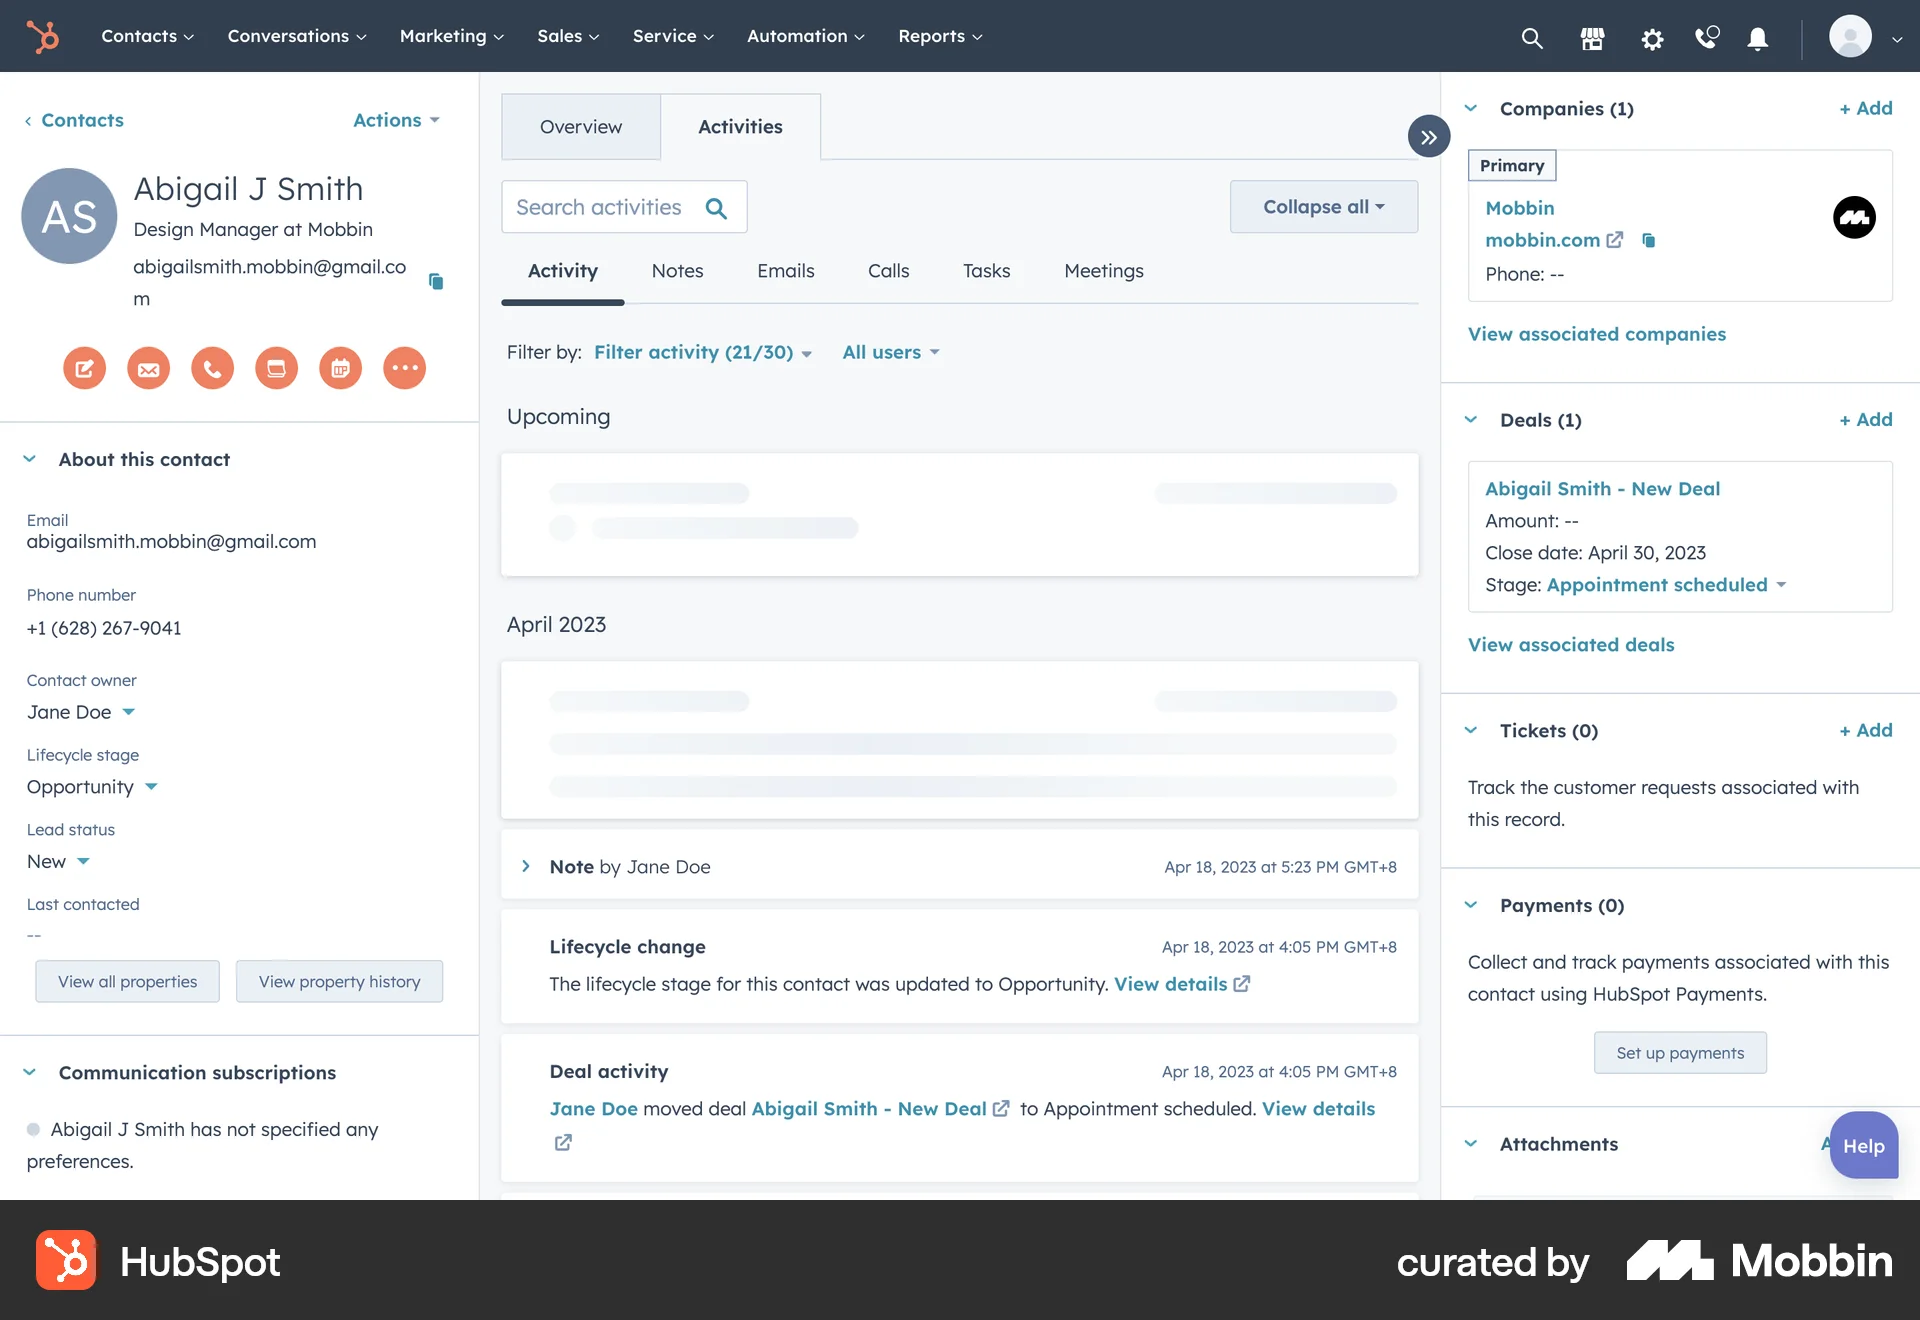
Task: Click the AS contact avatar
Action: pos(69,216)
